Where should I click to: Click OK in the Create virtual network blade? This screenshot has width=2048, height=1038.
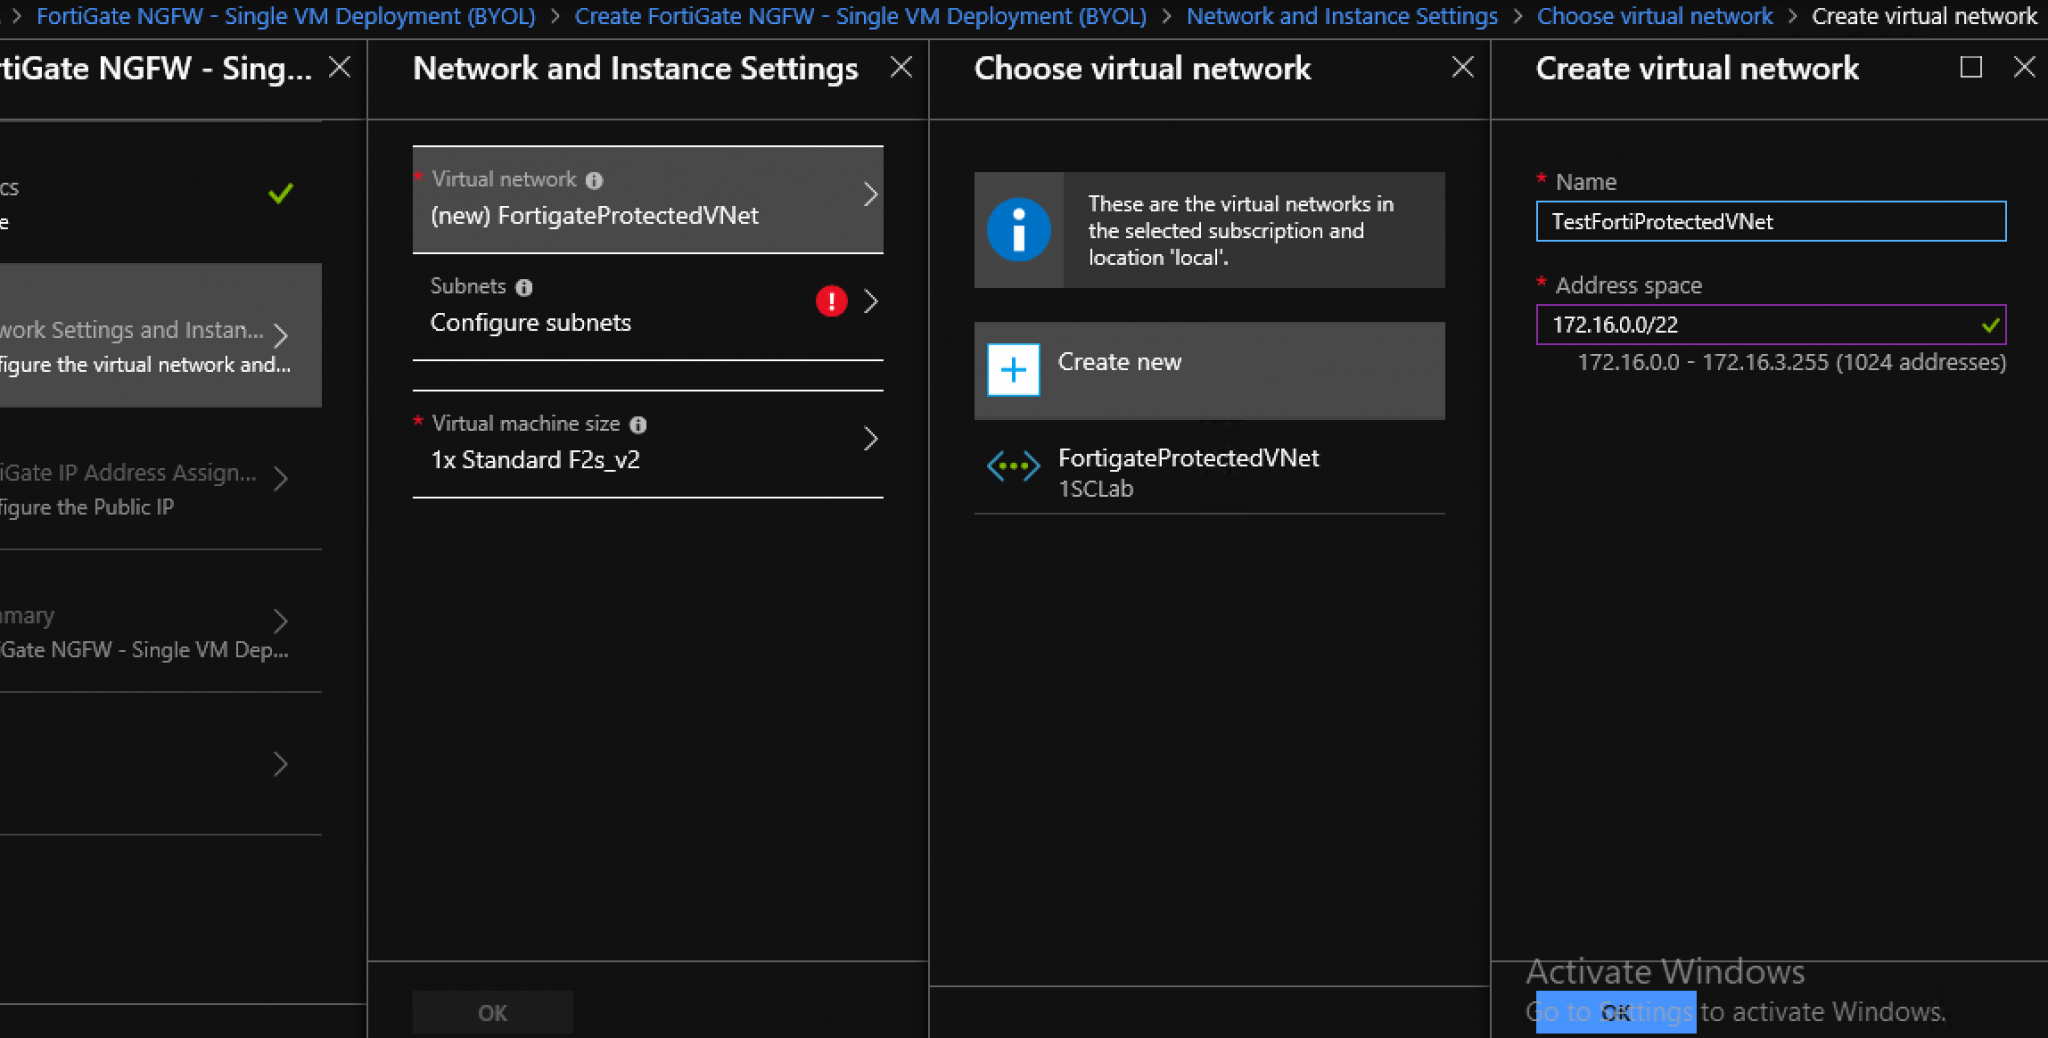[1614, 1012]
